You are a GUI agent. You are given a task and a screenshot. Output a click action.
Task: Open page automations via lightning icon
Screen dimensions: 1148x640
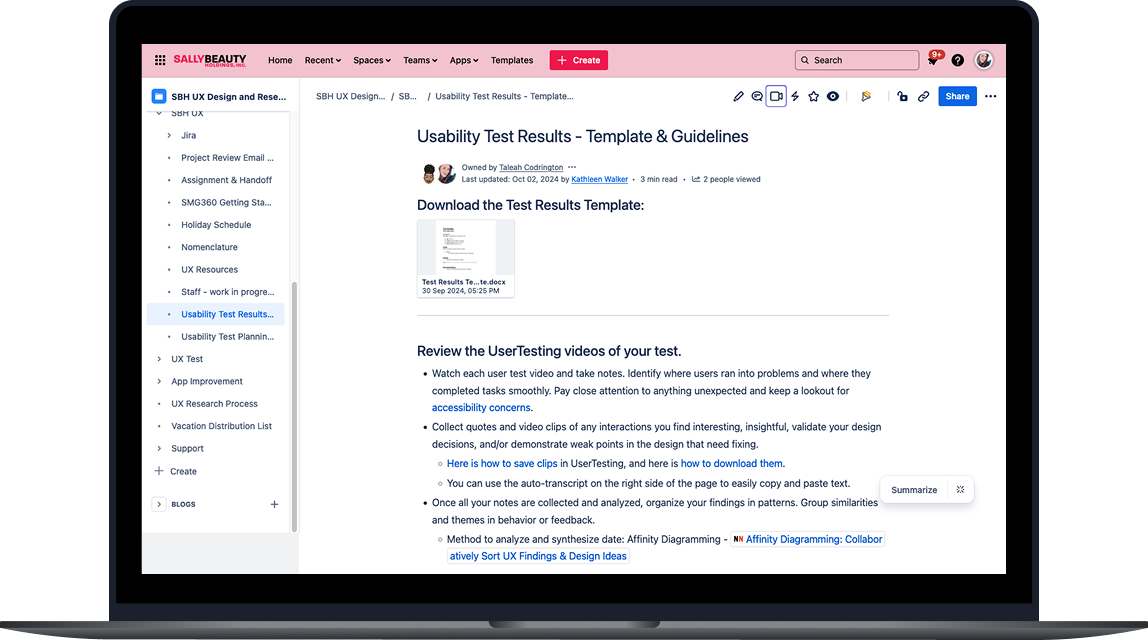click(x=794, y=96)
